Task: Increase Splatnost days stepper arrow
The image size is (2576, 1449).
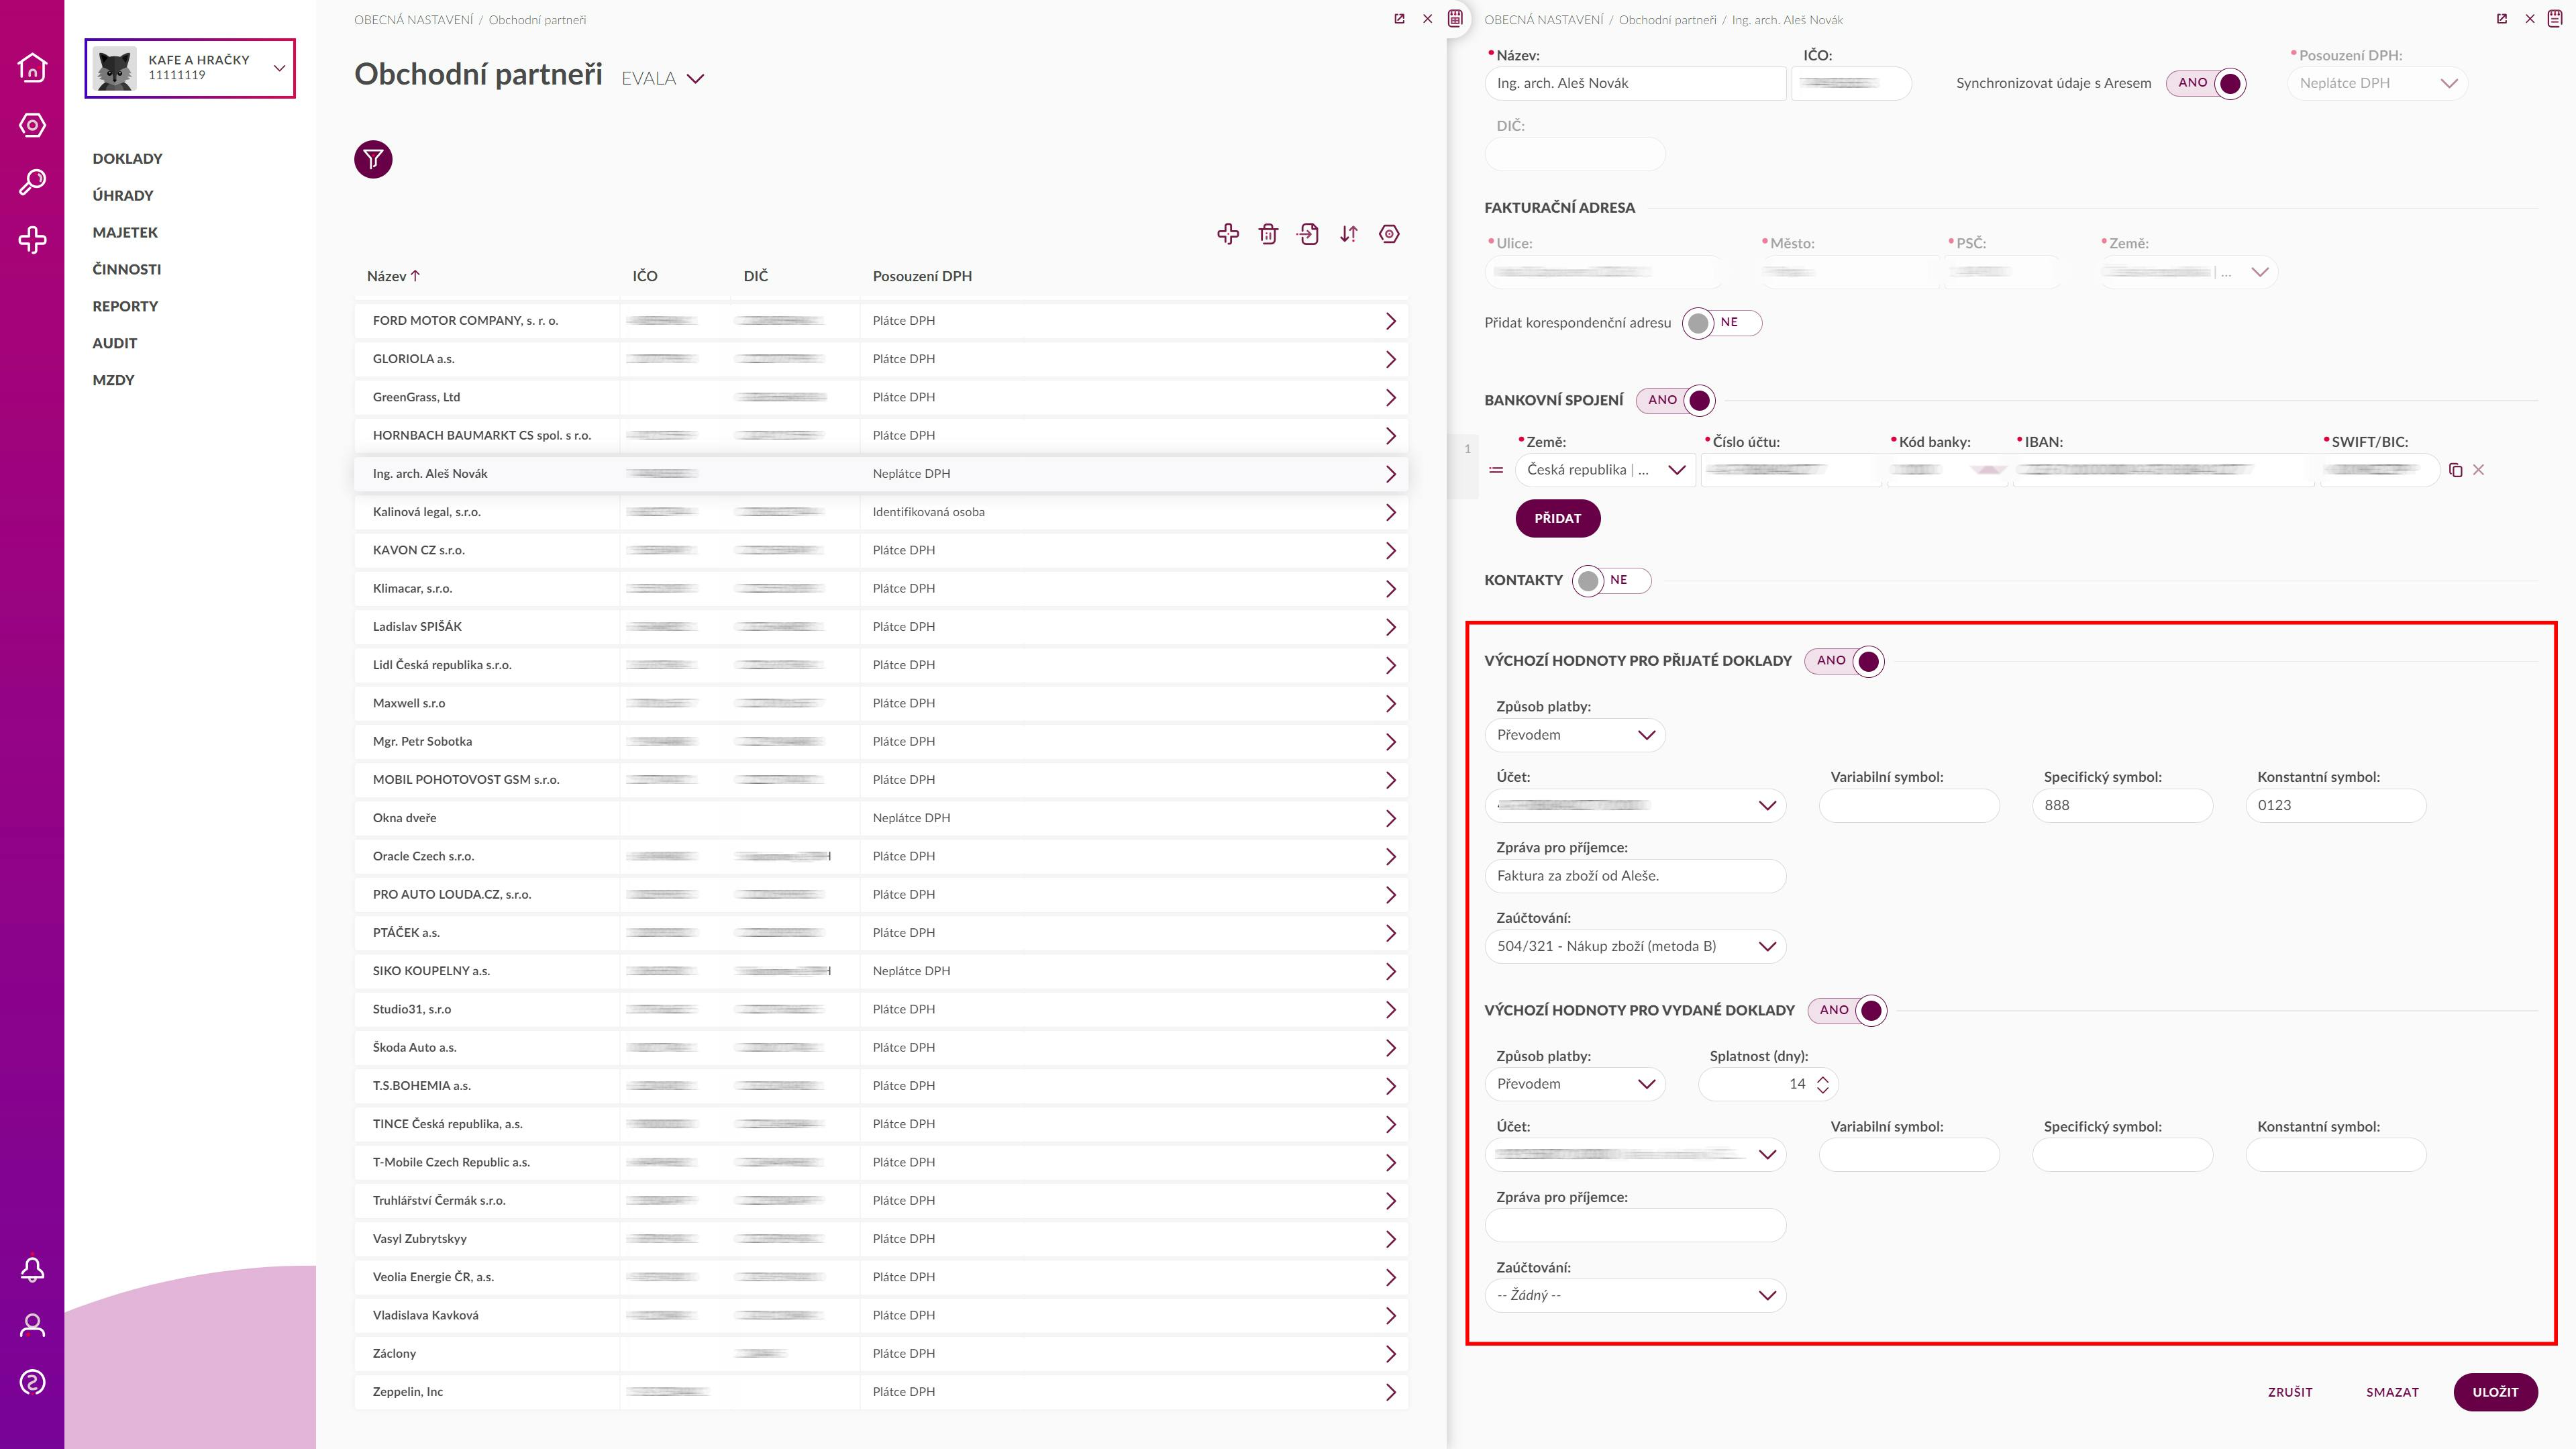Action: [1822, 1079]
